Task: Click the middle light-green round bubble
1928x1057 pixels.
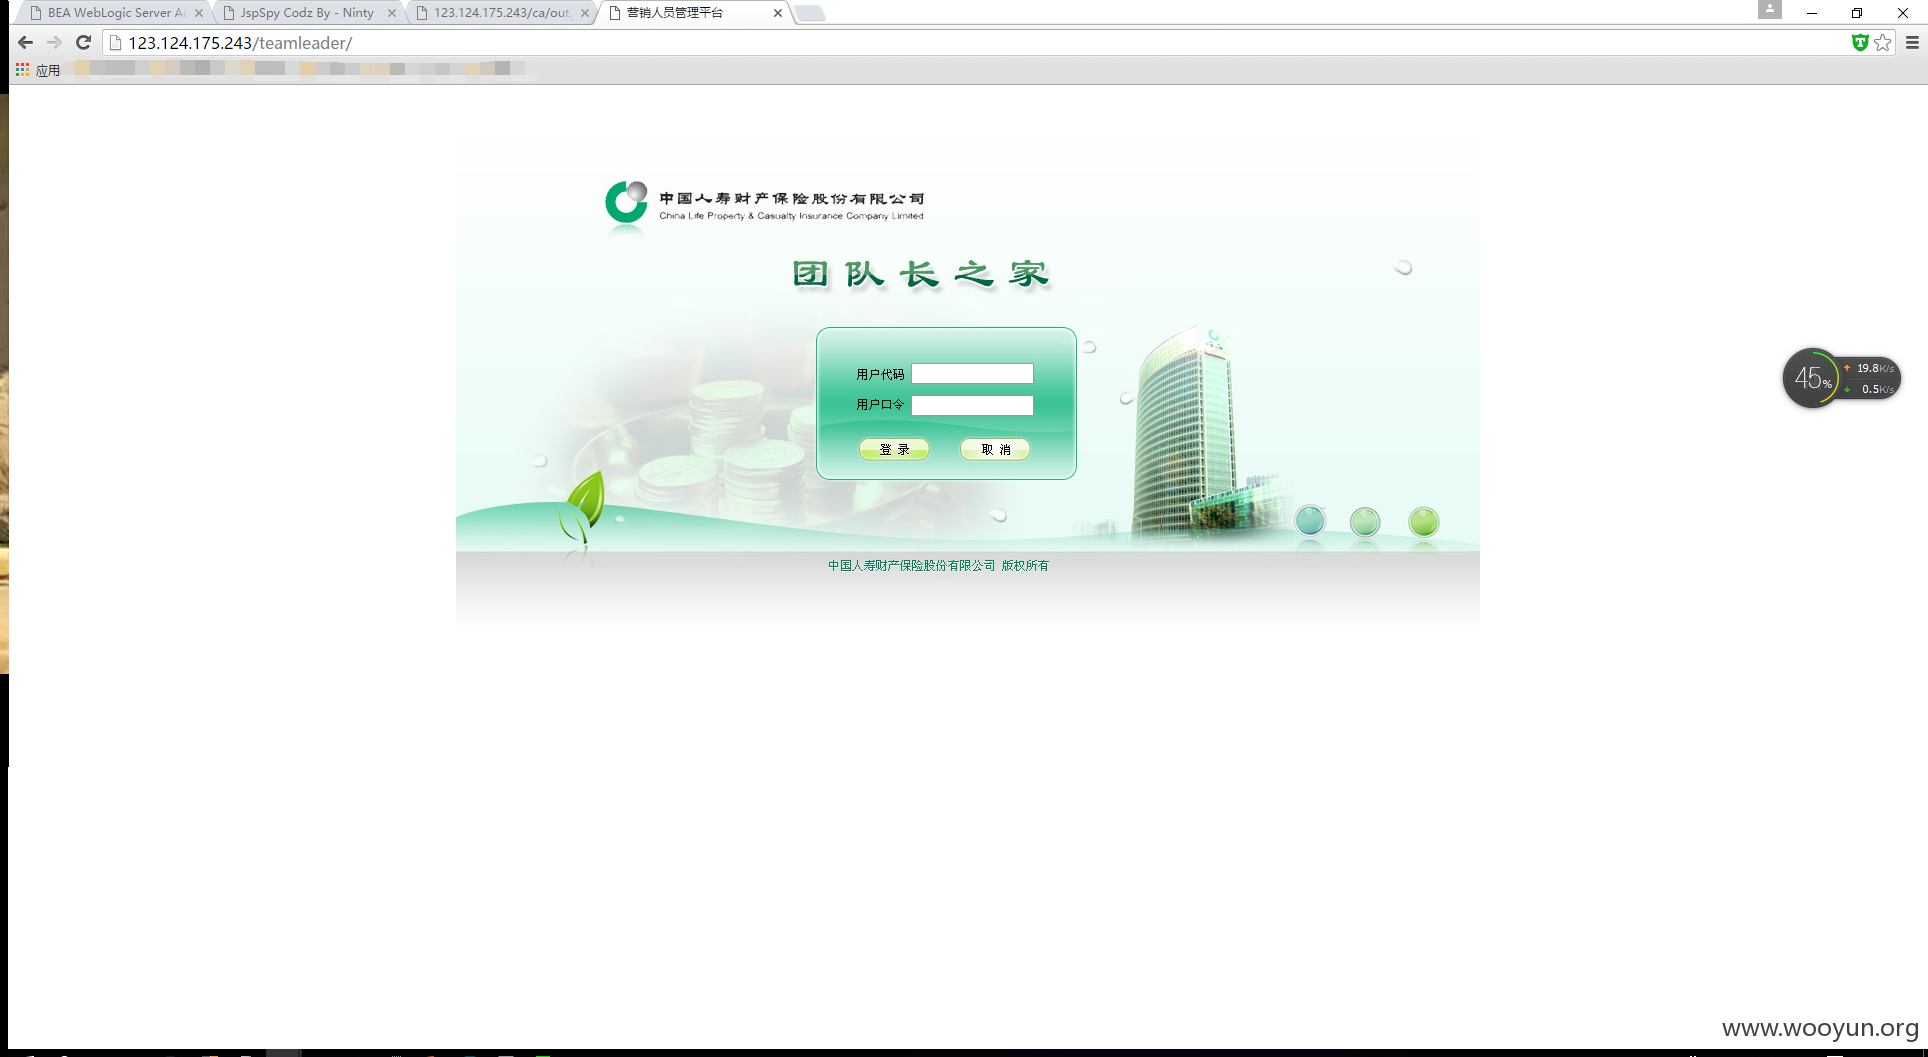Action: (1365, 522)
